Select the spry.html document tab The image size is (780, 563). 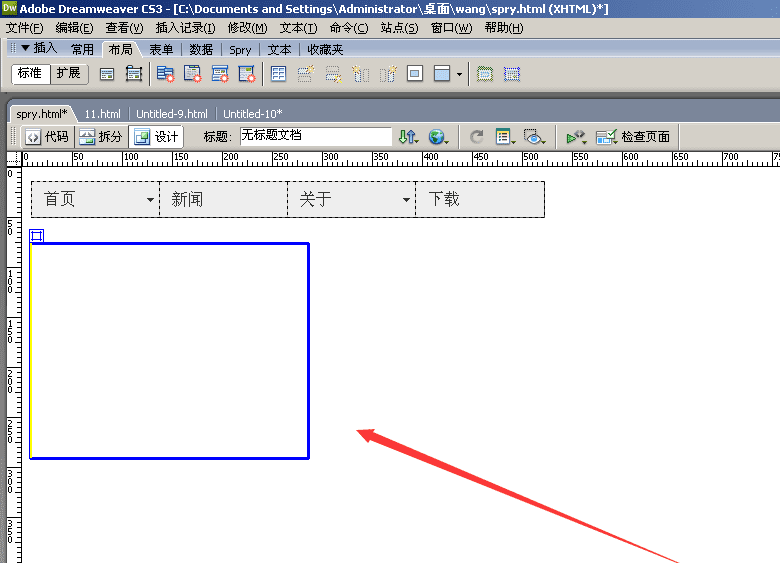[41, 114]
